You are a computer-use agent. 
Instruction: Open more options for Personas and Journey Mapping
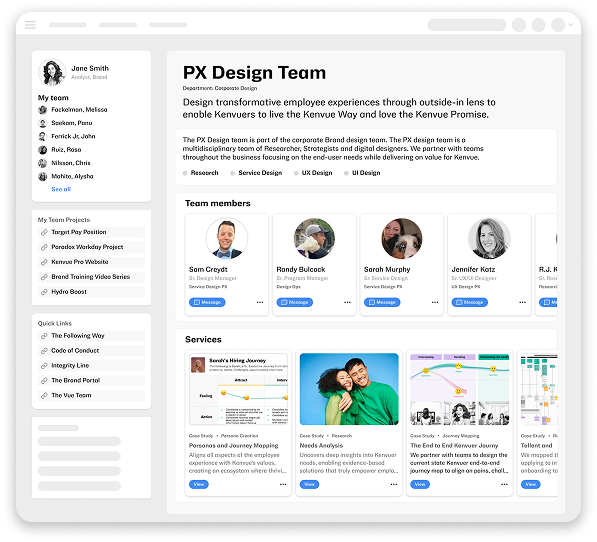[283, 485]
